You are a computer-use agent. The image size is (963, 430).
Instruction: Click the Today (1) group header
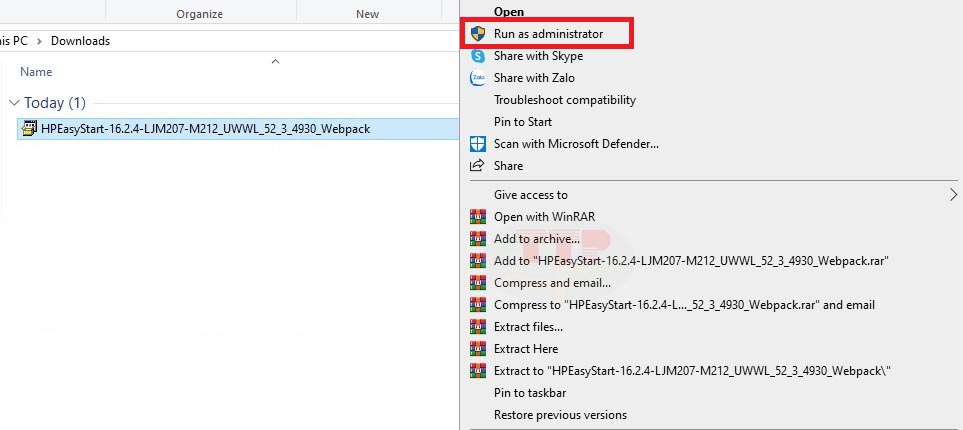(55, 103)
